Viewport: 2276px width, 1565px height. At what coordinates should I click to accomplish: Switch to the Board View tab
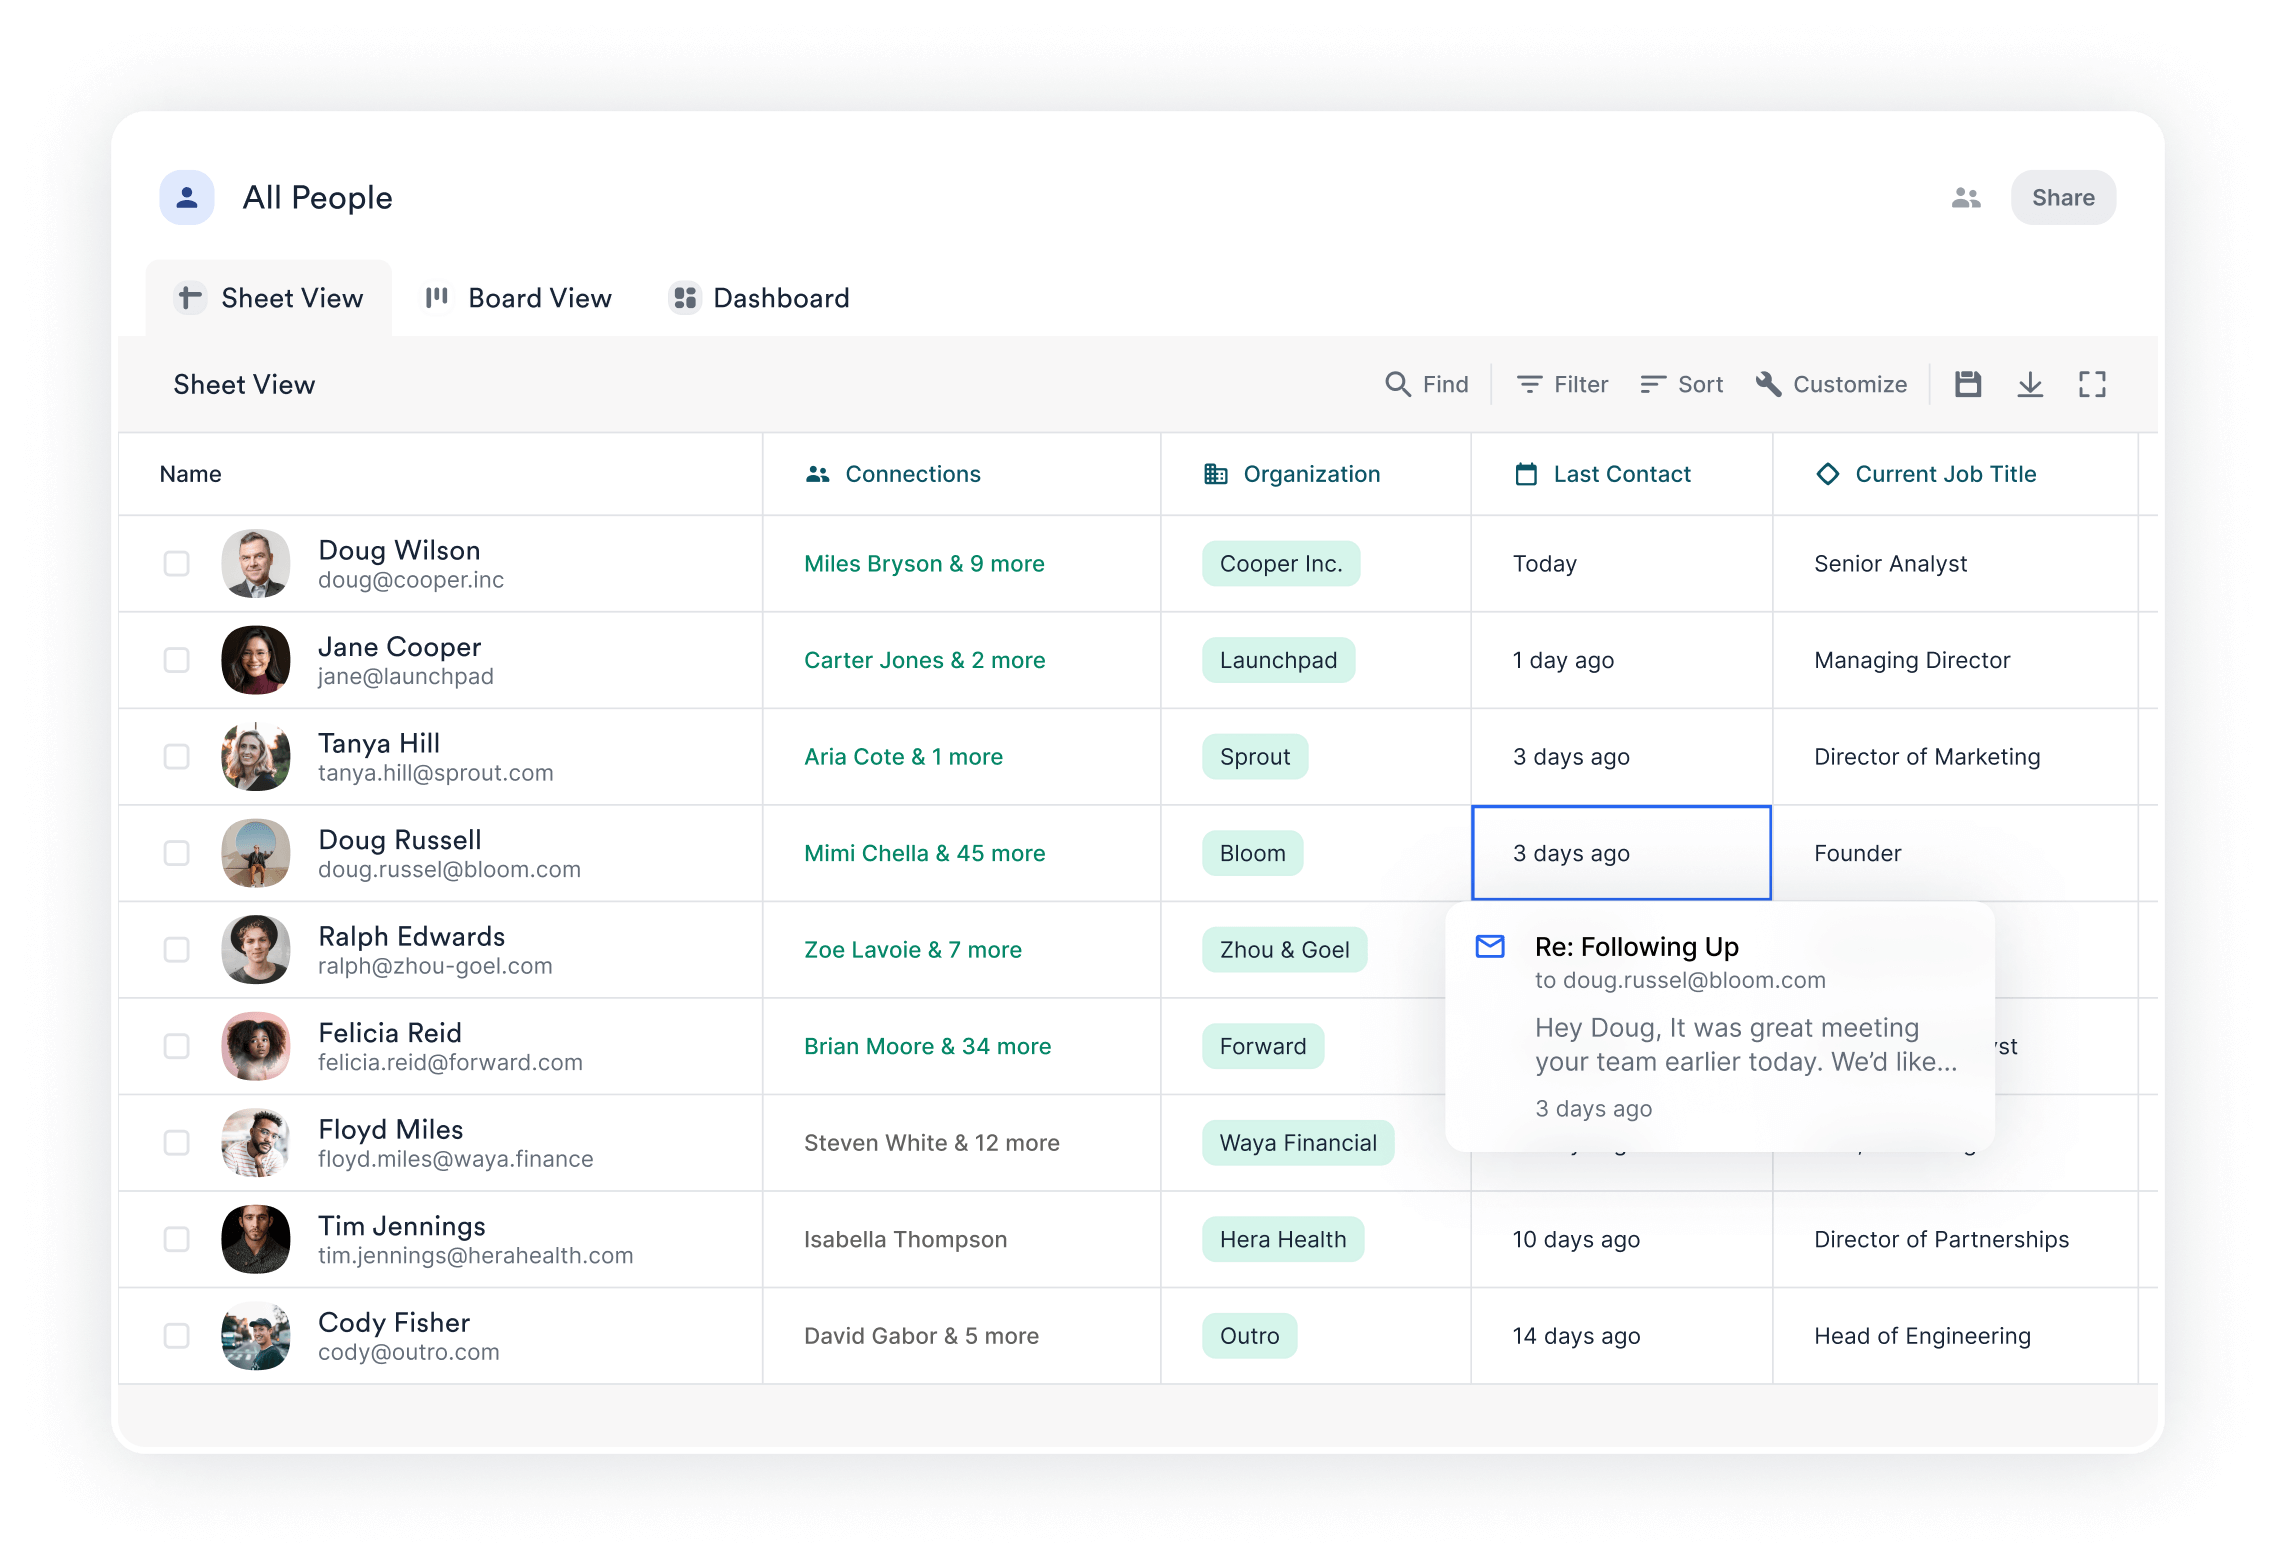tap(518, 298)
